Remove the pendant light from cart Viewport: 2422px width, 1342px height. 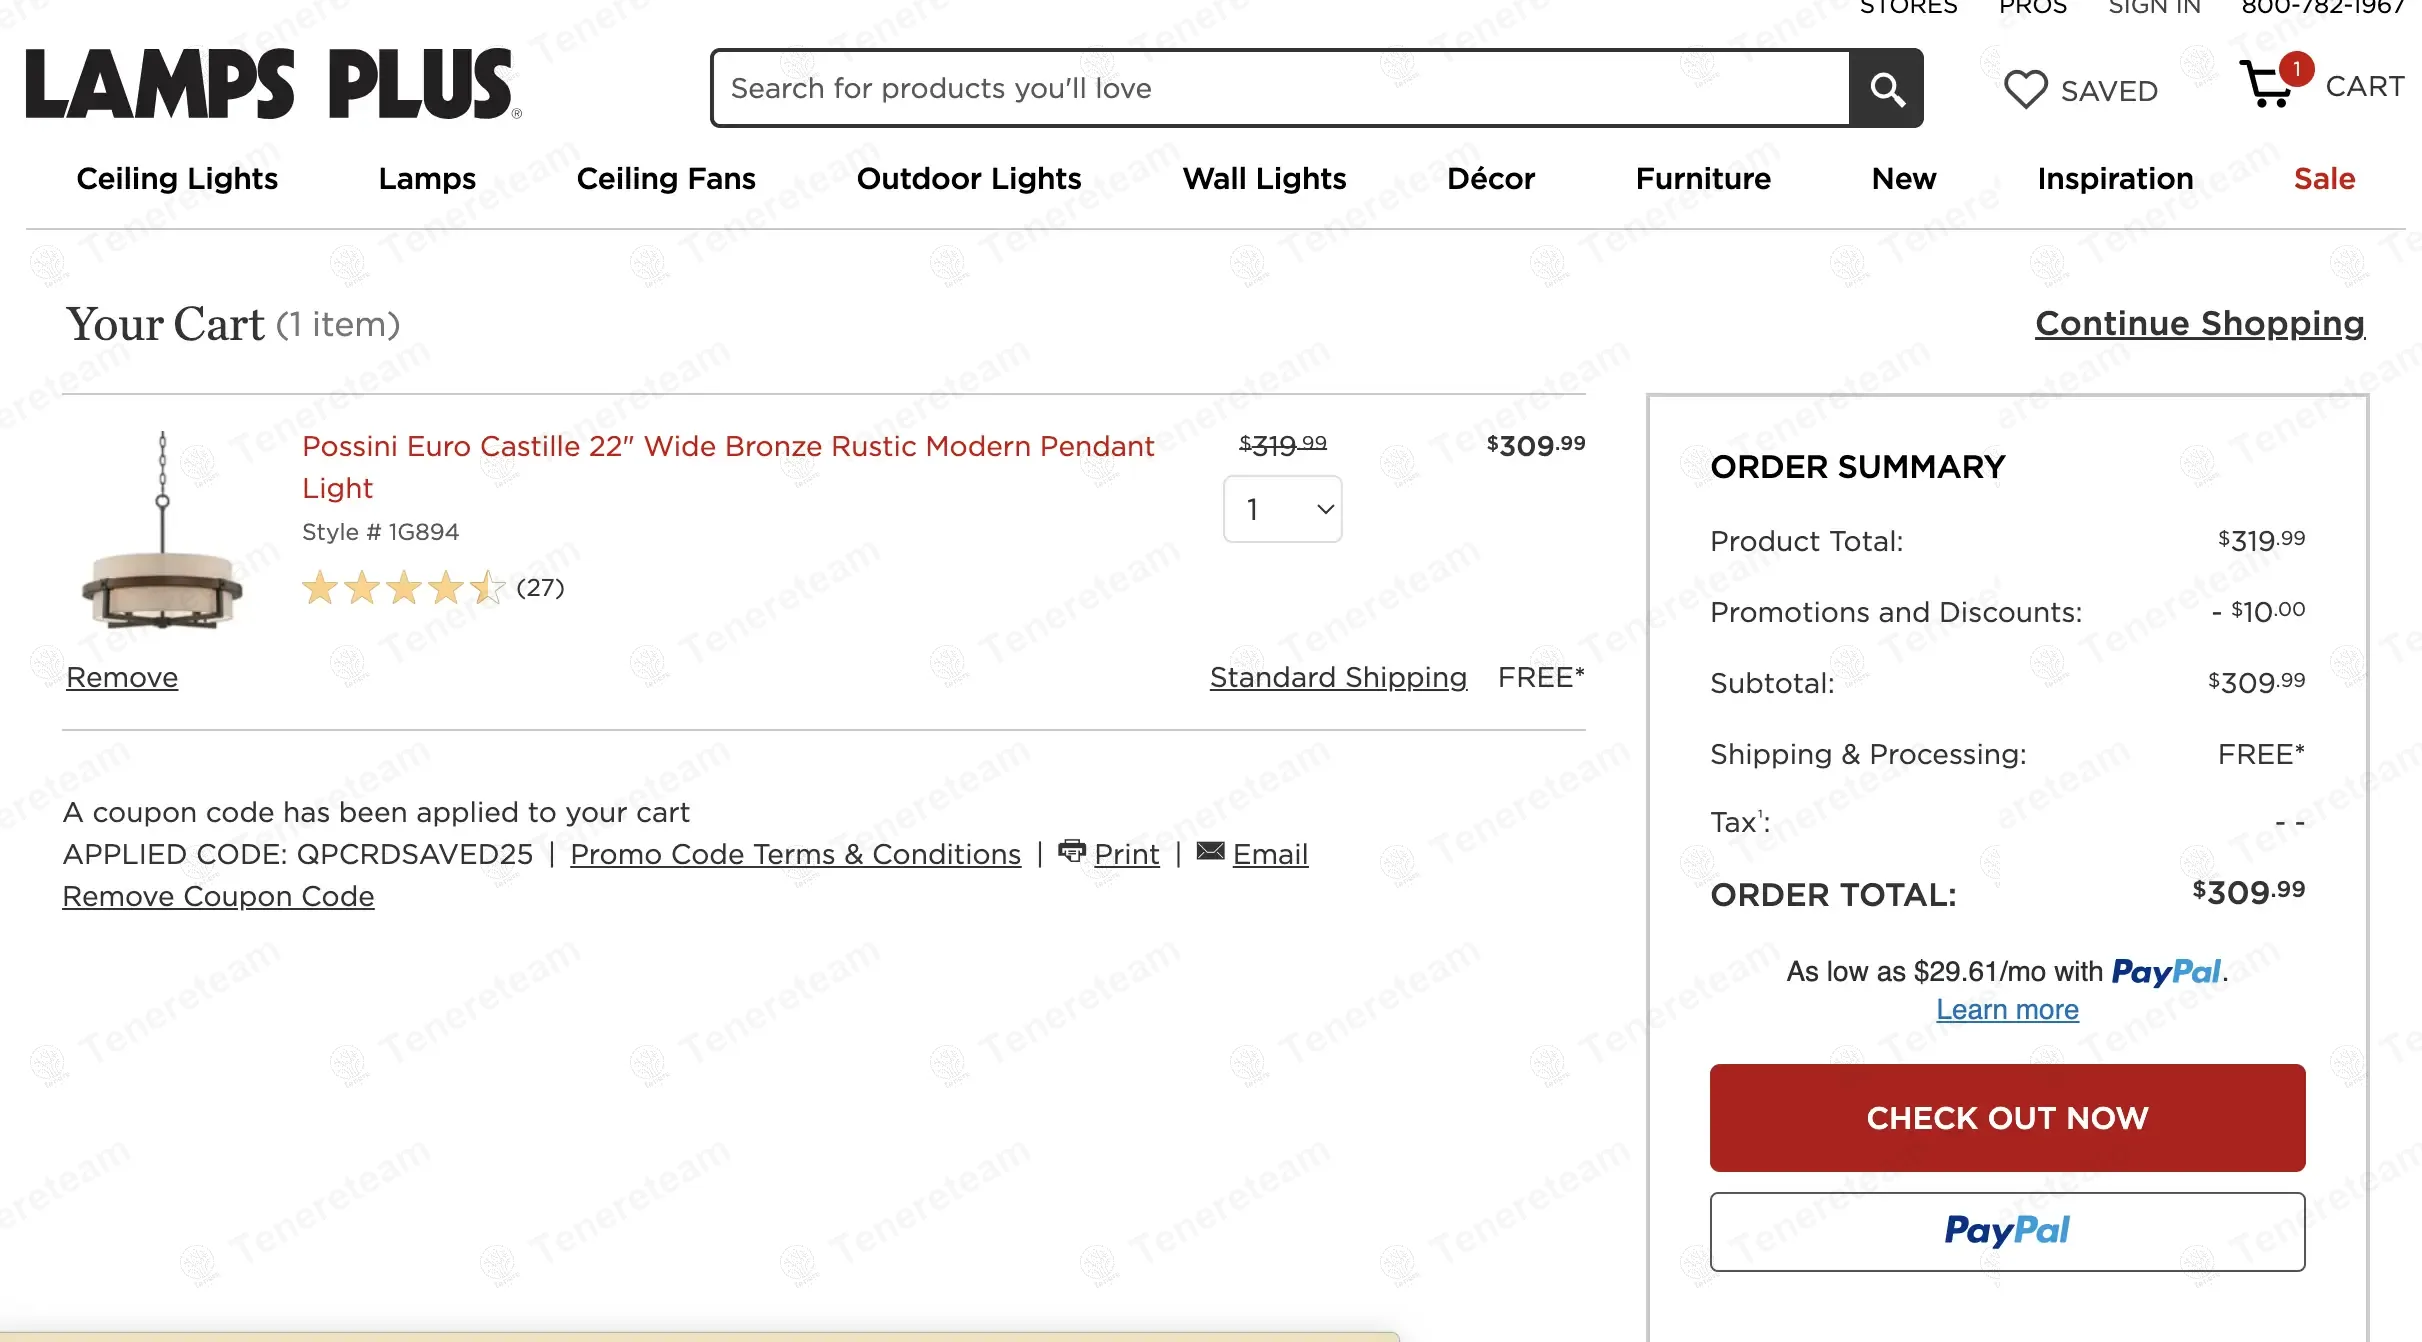pos(122,678)
